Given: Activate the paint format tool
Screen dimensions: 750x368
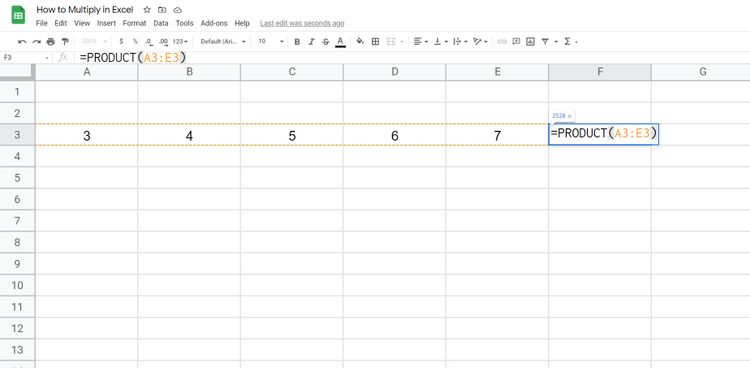Looking at the screenshot, I should coord(65,42).
